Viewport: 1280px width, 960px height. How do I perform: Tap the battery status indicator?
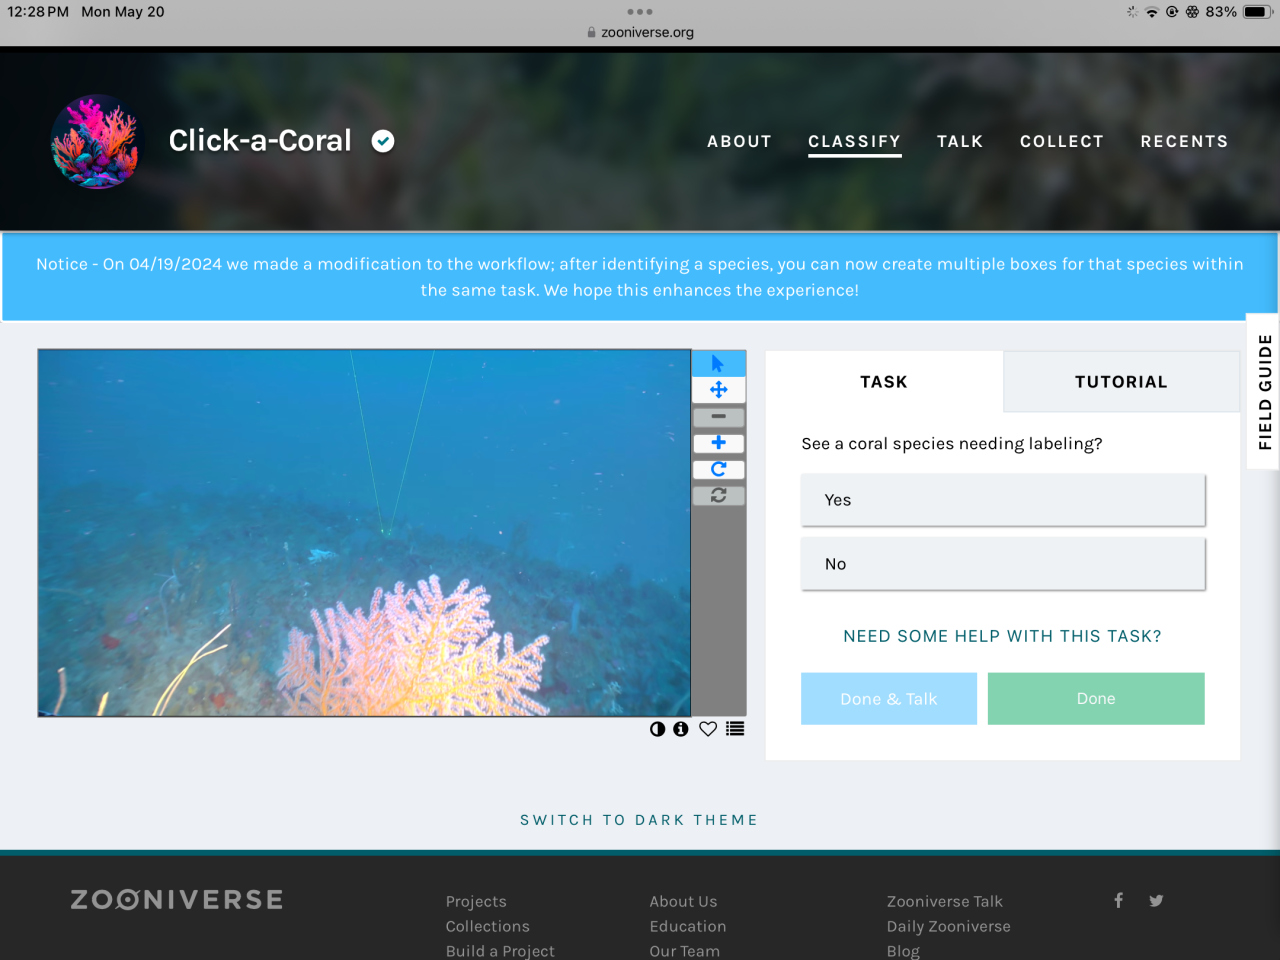(1257, 12)
